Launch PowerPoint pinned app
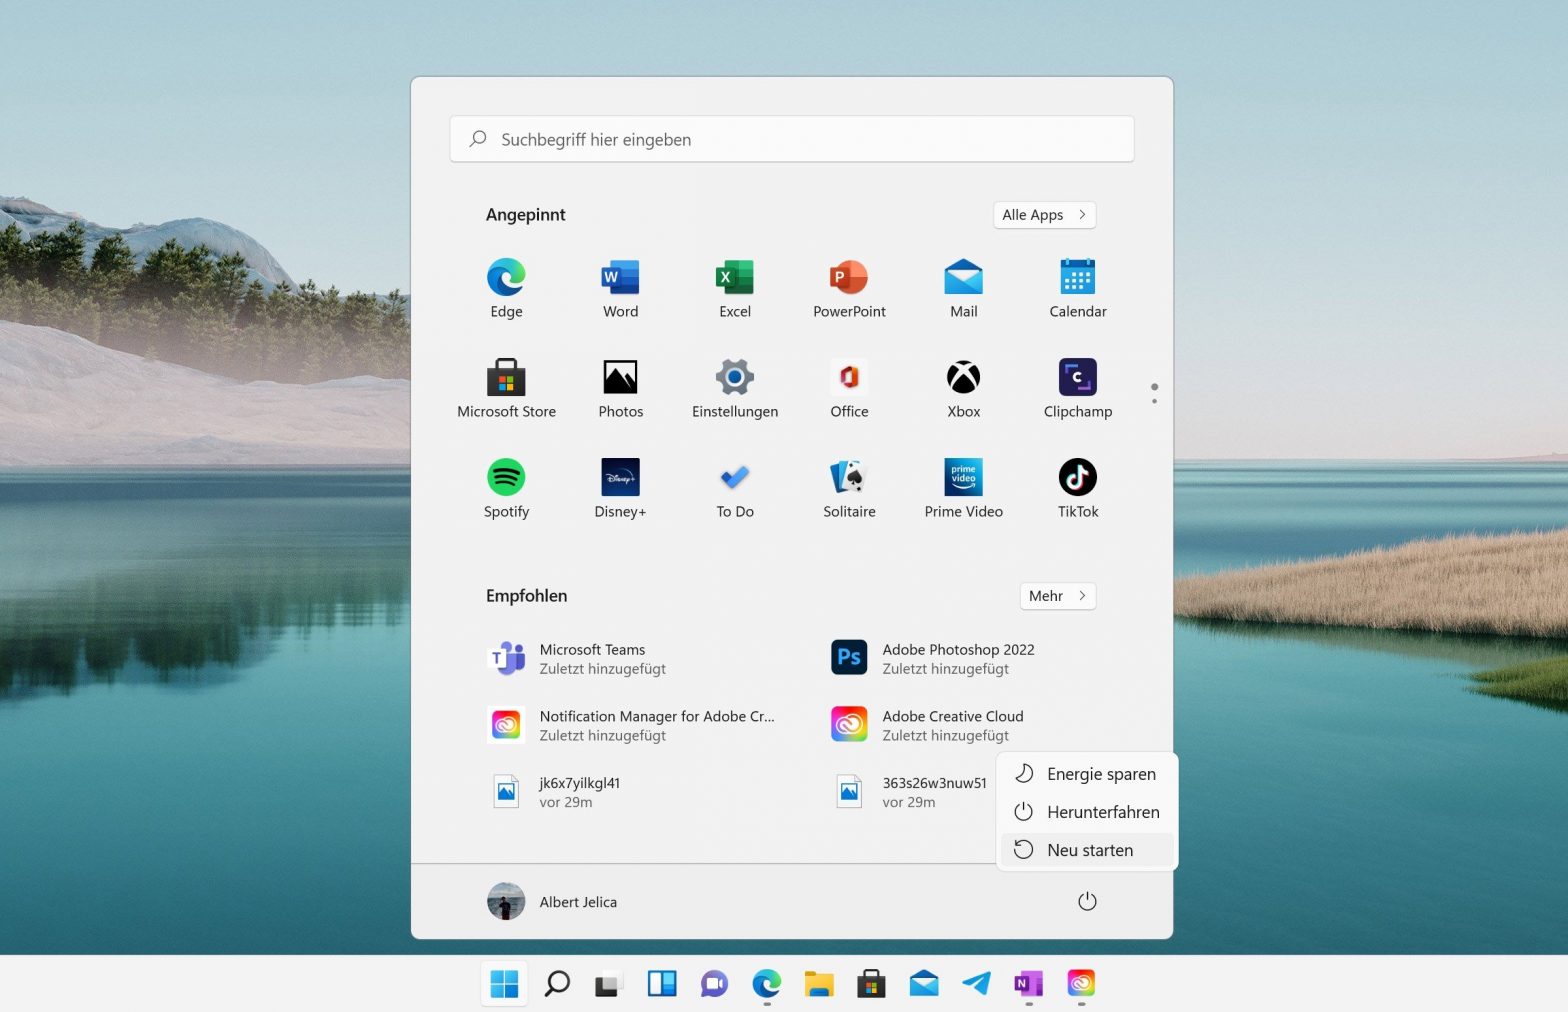The image size is (1568, 1012). tap(849, 288)
